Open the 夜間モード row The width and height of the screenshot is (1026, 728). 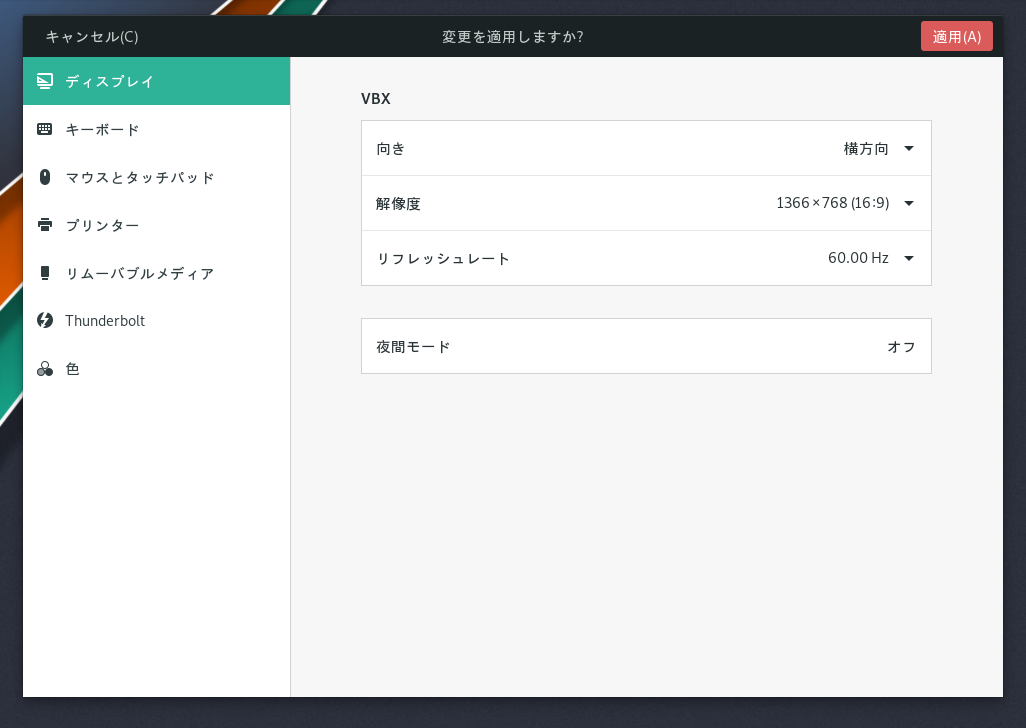coord(646,346)
